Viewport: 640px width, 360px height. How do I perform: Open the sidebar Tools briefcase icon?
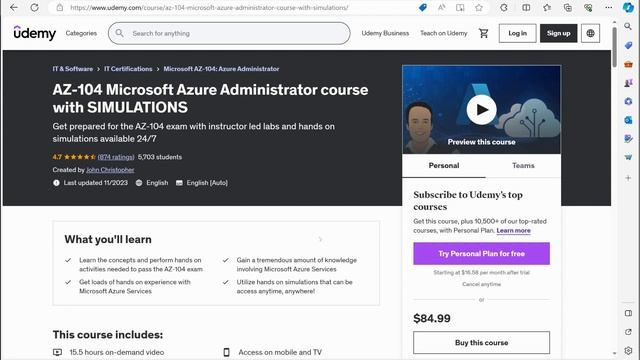point(628,64)
